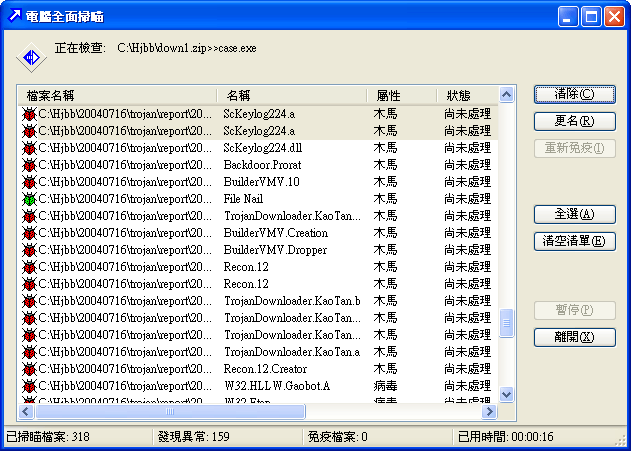Screen dimensions: 631x451
Task: Click the red bug icon for Backdoor.Prorat
Action: tap(29, 165)
